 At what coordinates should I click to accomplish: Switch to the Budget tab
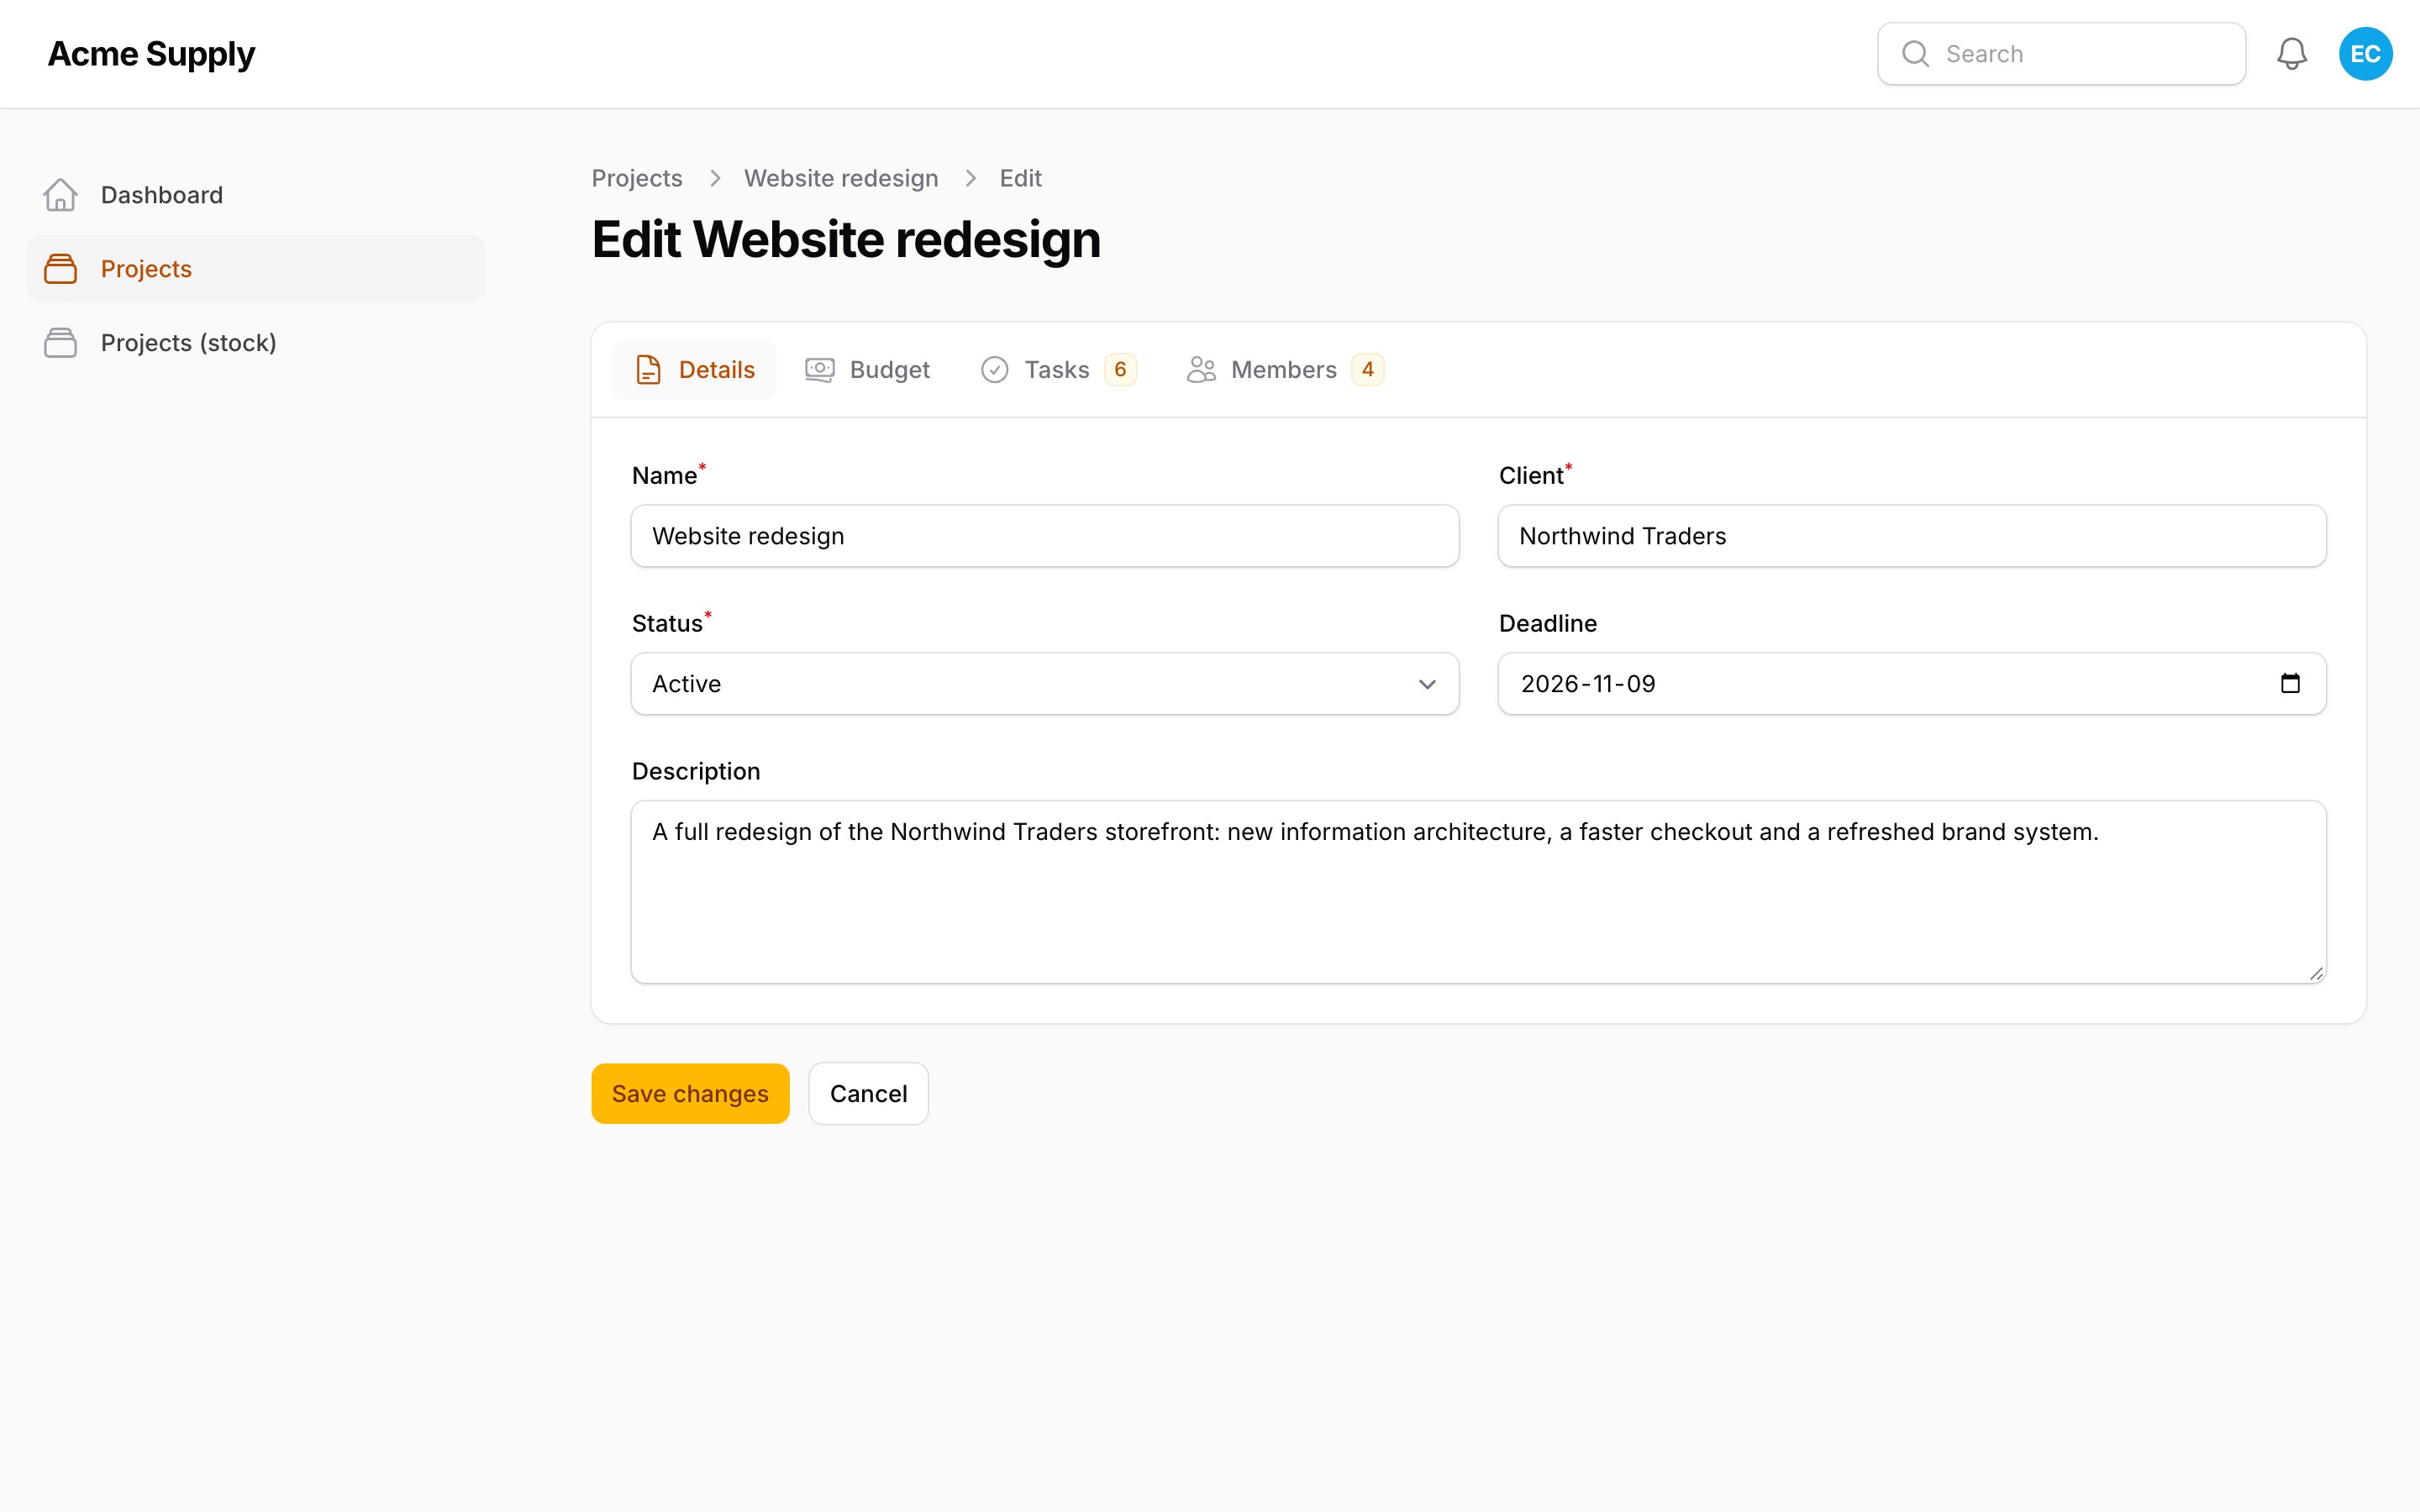point(867,370)
